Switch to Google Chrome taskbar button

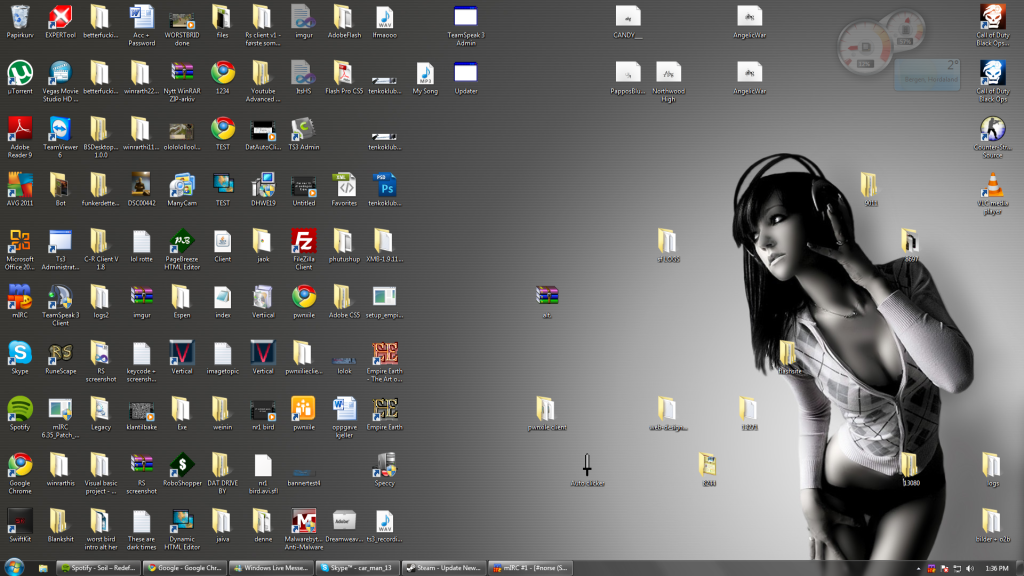click(x=184, y=568)
